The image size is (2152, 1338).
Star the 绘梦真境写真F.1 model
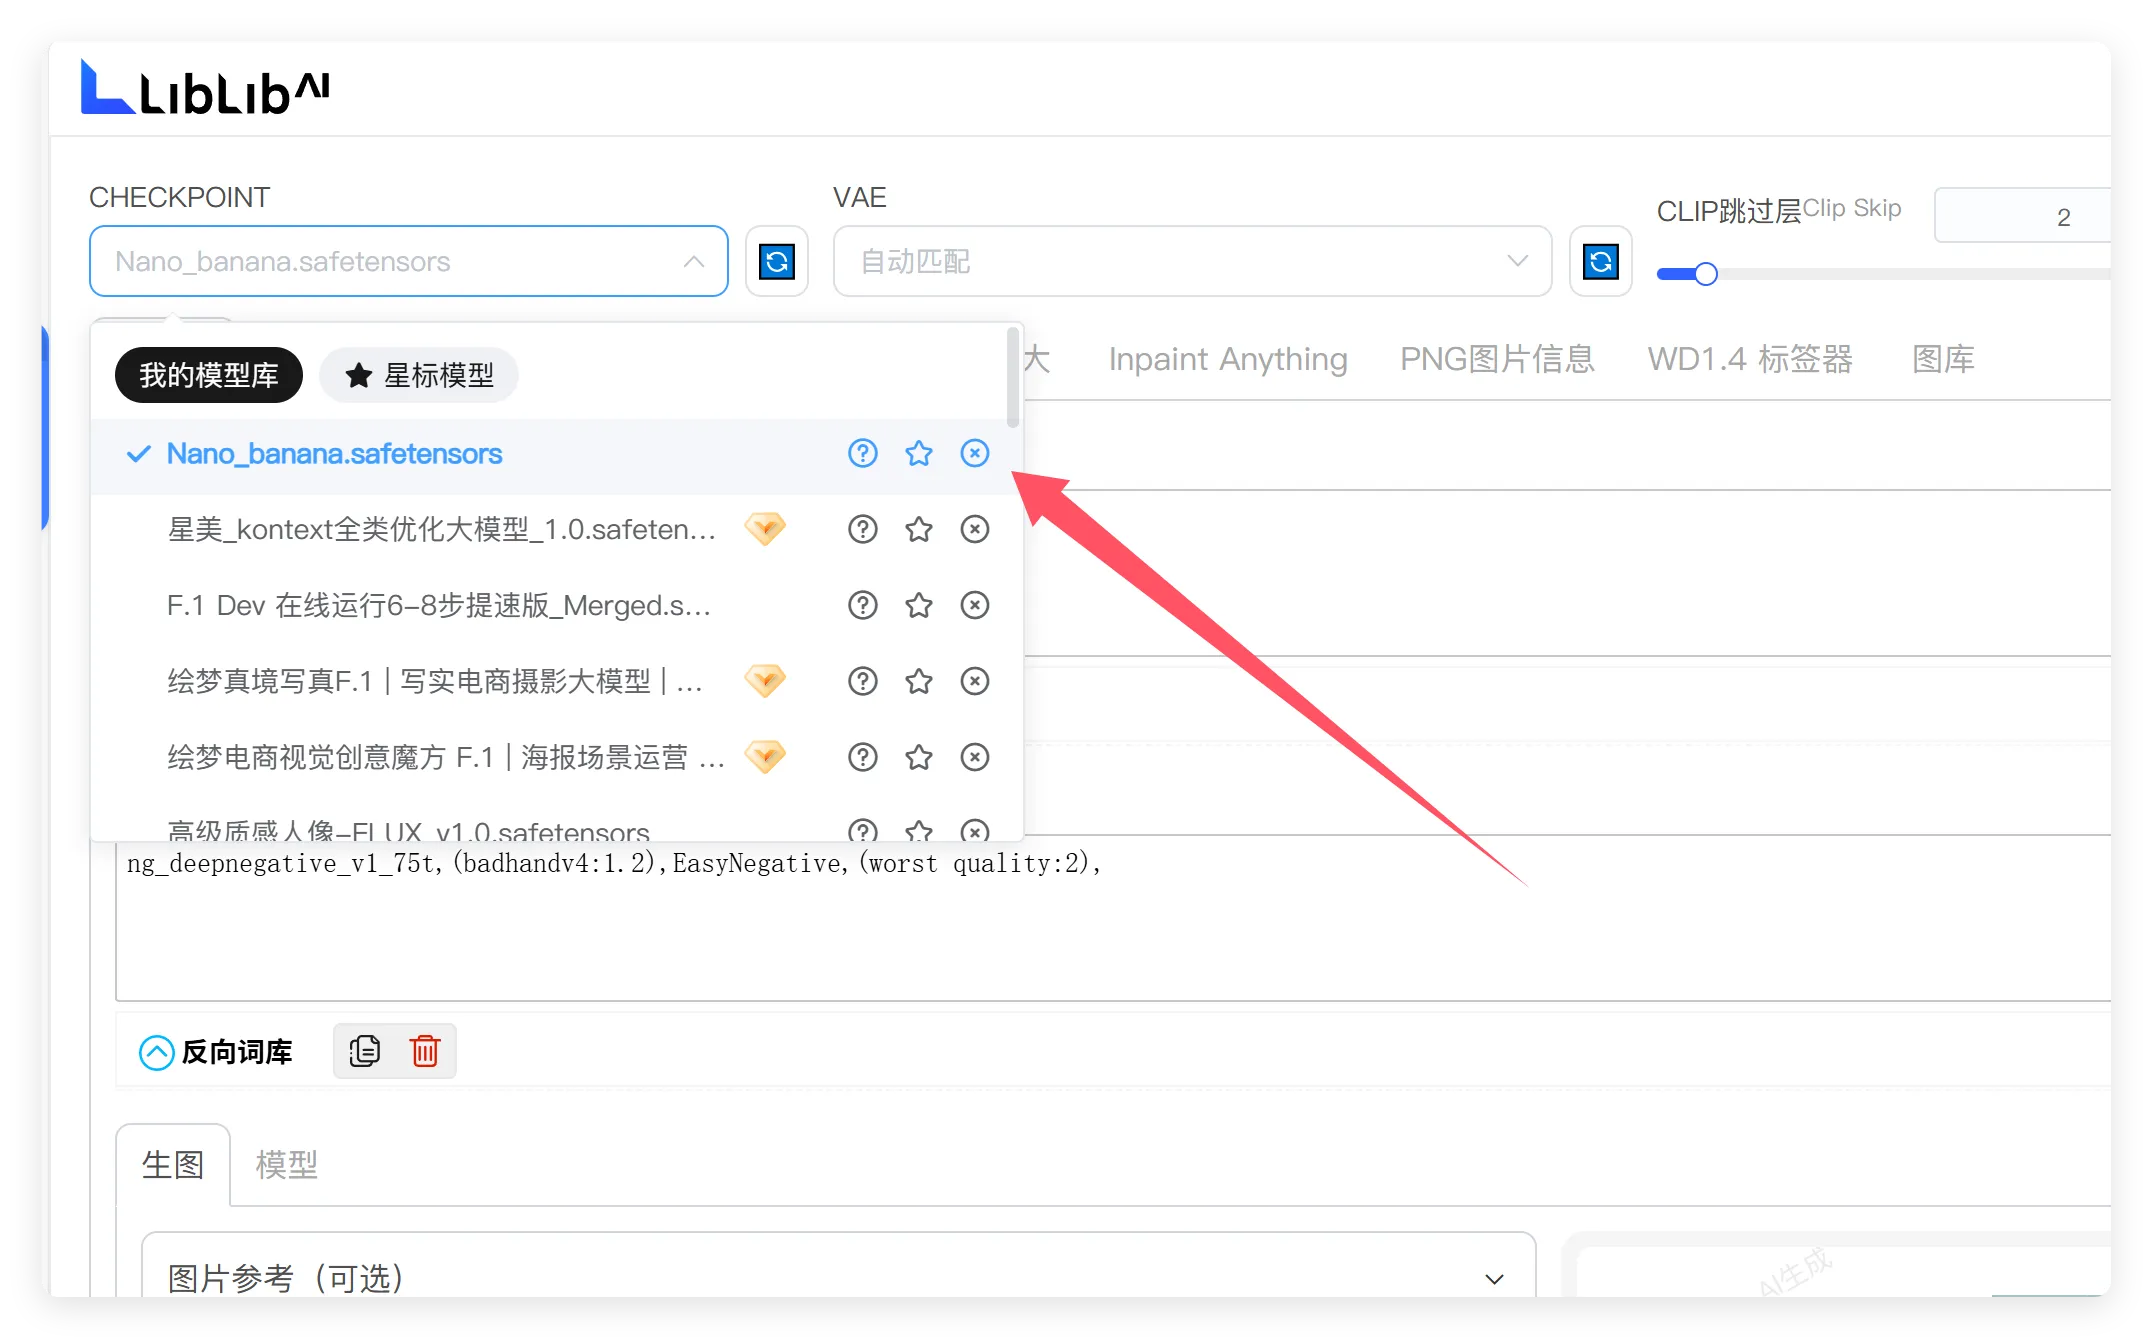pyautogui.click(x=918, y=681)
